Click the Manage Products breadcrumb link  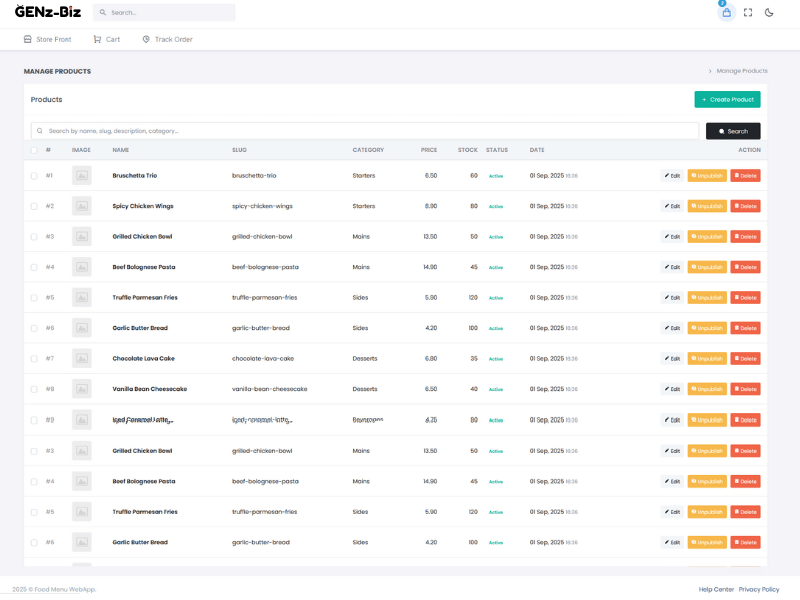742,71
